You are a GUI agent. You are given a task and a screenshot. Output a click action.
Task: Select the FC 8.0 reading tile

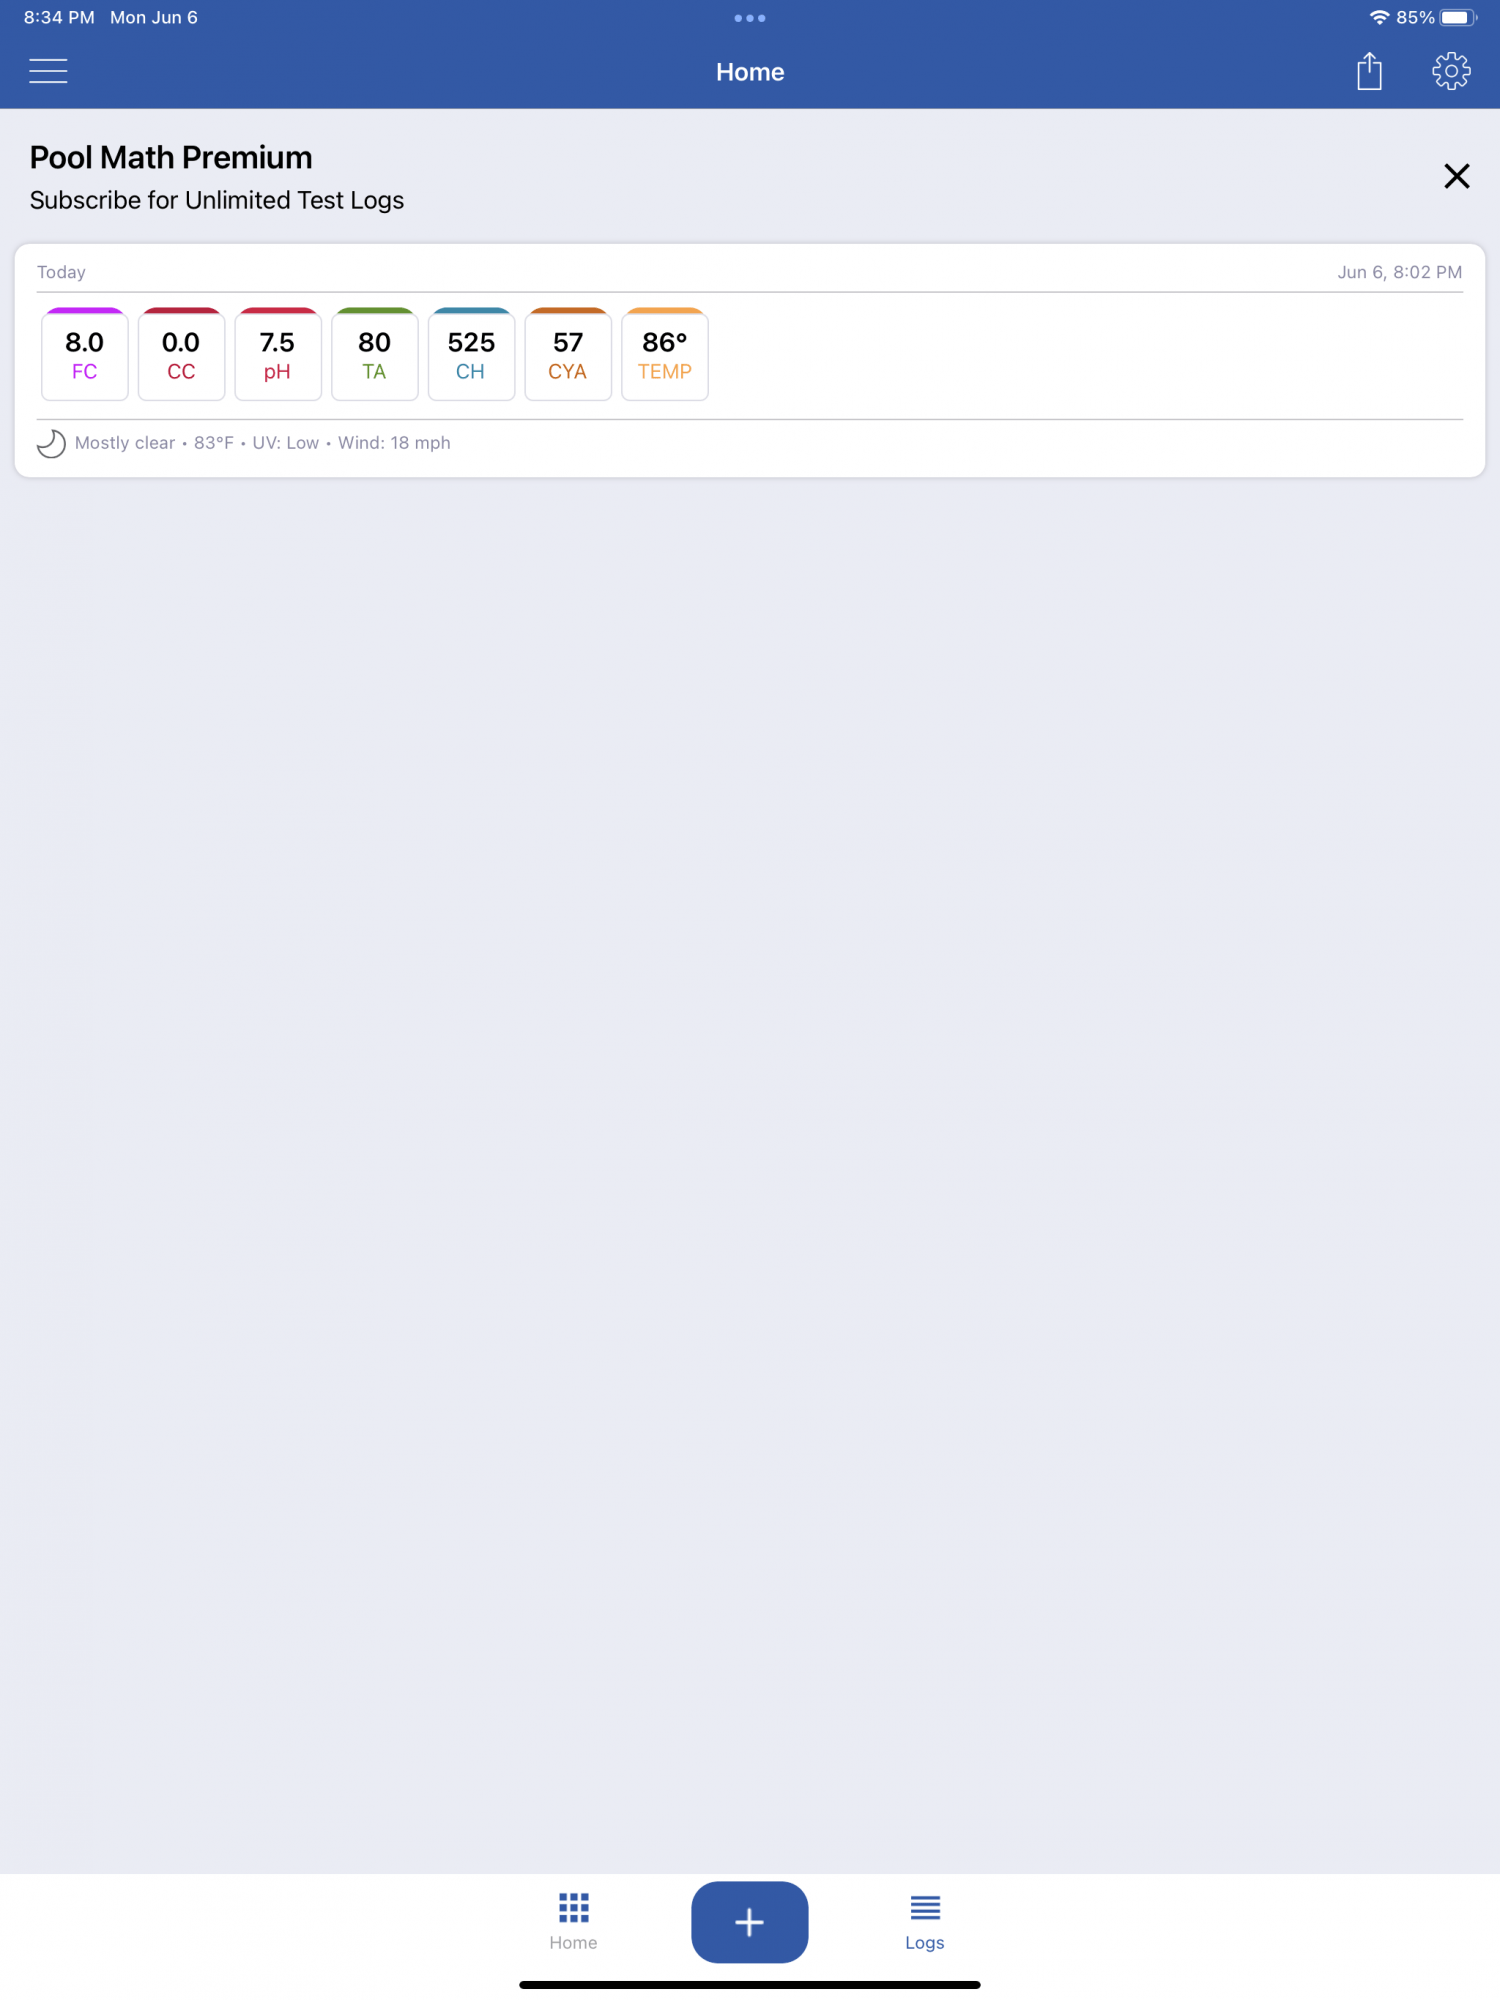[x=85, y=354]
